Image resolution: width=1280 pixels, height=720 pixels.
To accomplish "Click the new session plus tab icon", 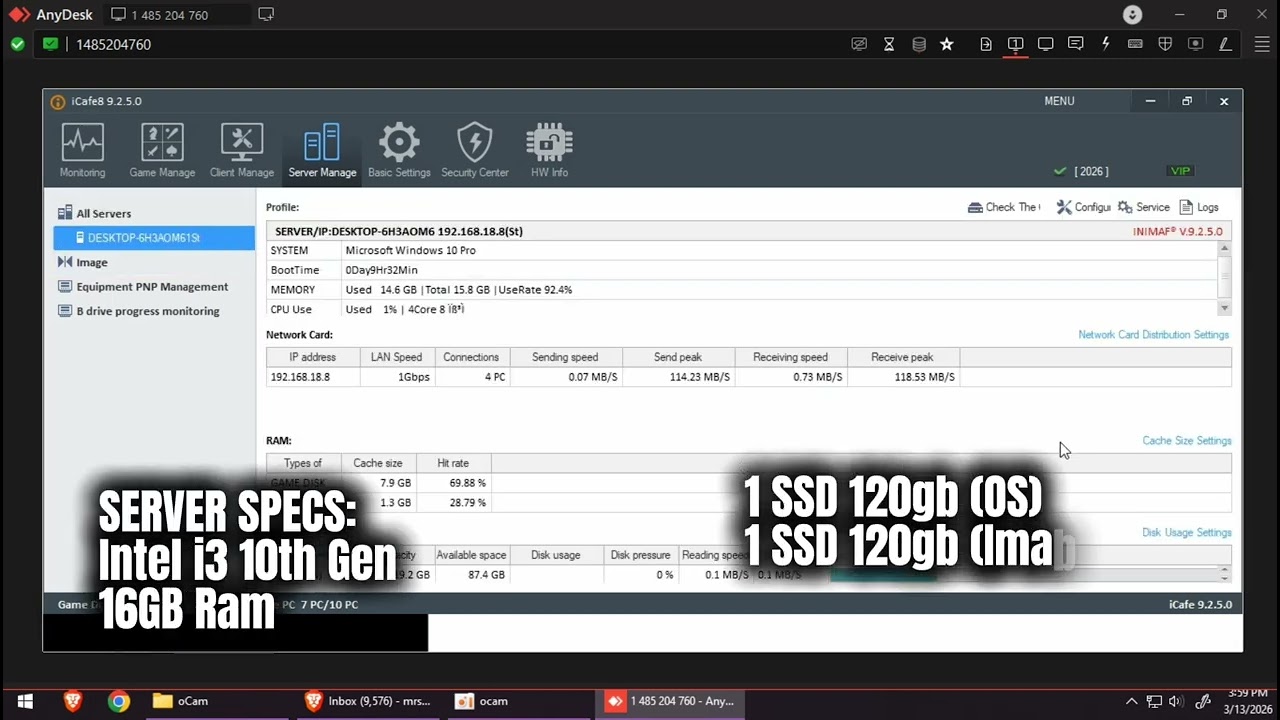I will (265, 15).
